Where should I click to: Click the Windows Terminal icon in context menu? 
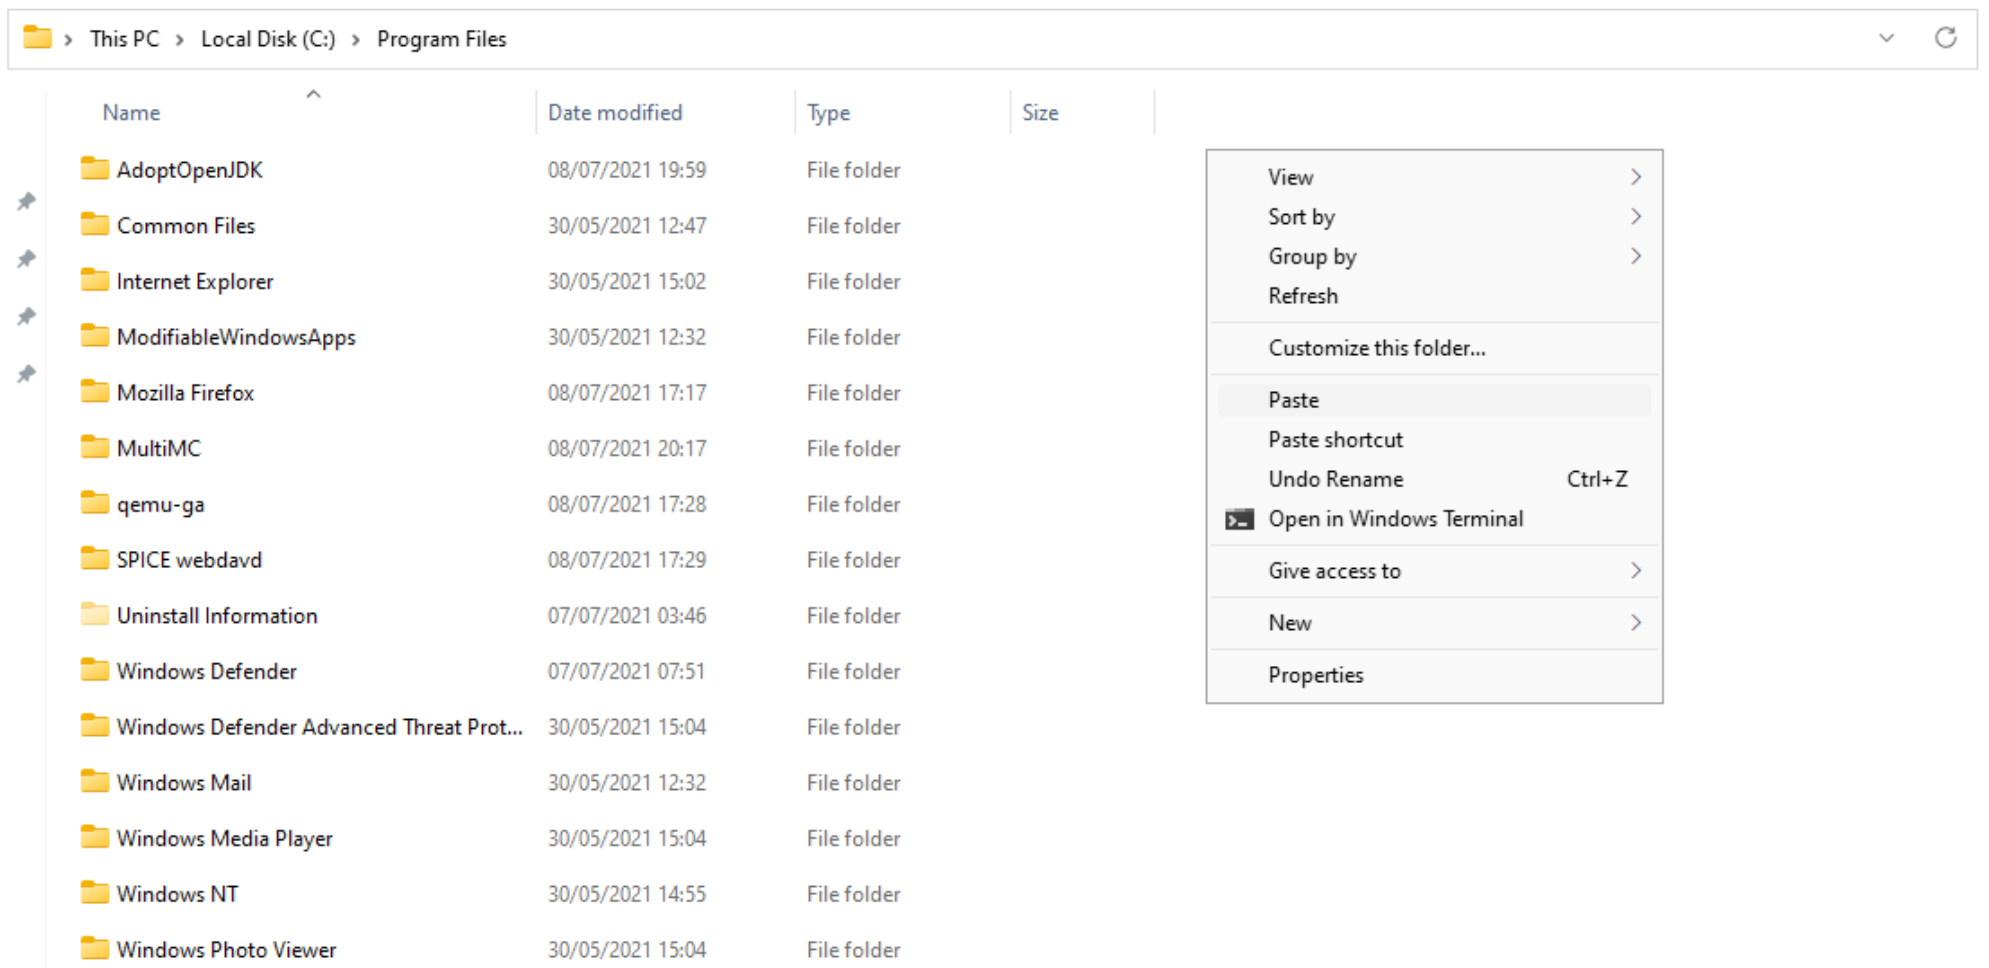pos(1239,519)
